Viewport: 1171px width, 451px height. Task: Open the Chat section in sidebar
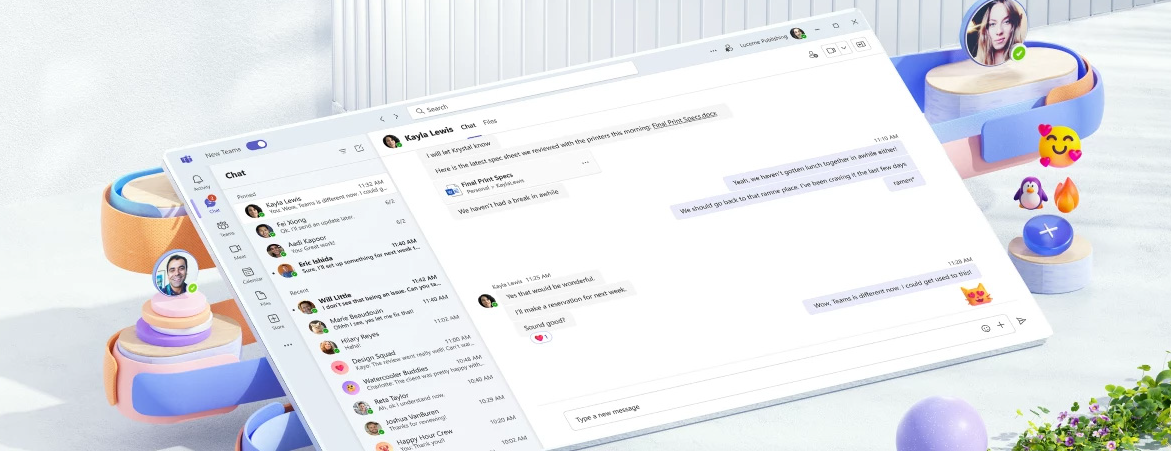(211, 204)
